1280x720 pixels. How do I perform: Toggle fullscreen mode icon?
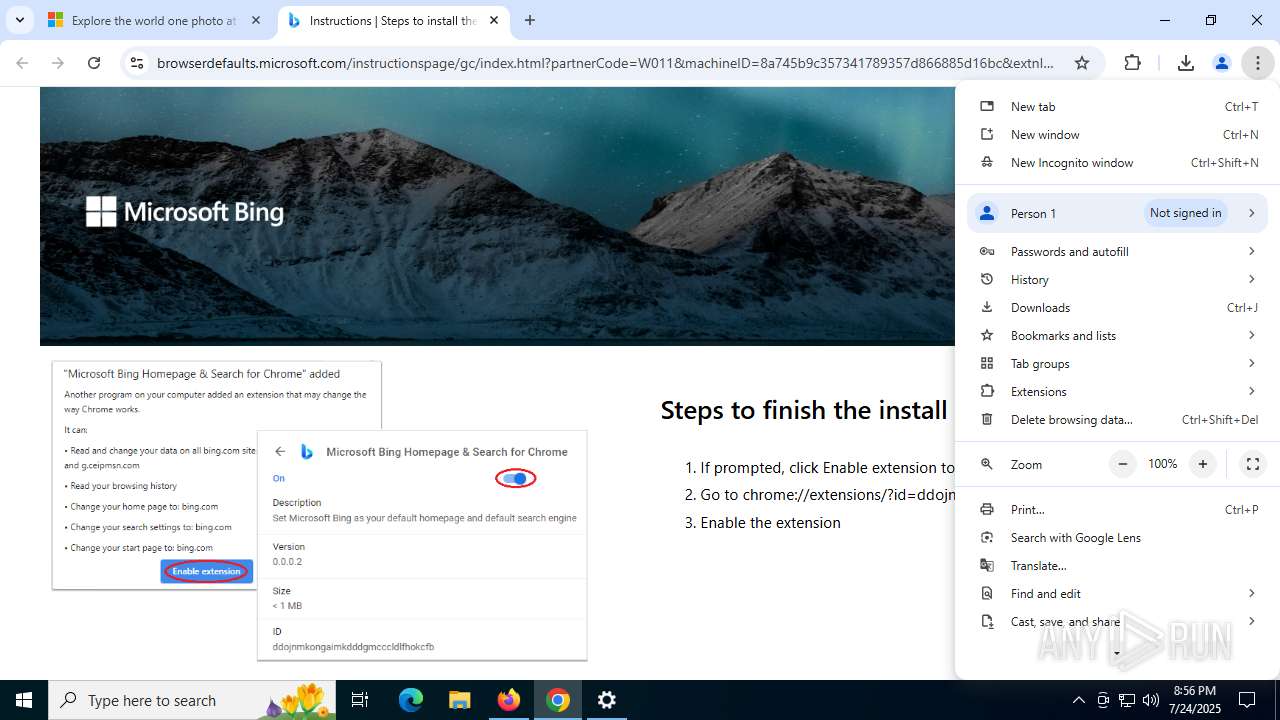(1252, 464)
